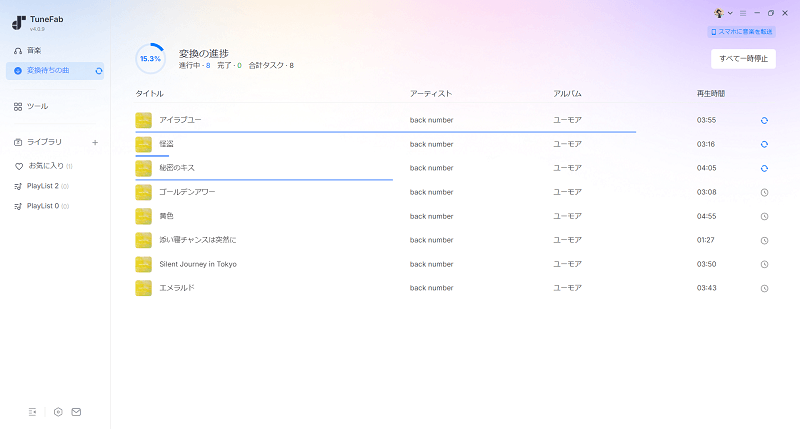Image resolution: width=800 pixels, height=429 pixels.
Task: Open settings hexagon icon at bottom
Action: pyautogui.click(x=58, y=412)
